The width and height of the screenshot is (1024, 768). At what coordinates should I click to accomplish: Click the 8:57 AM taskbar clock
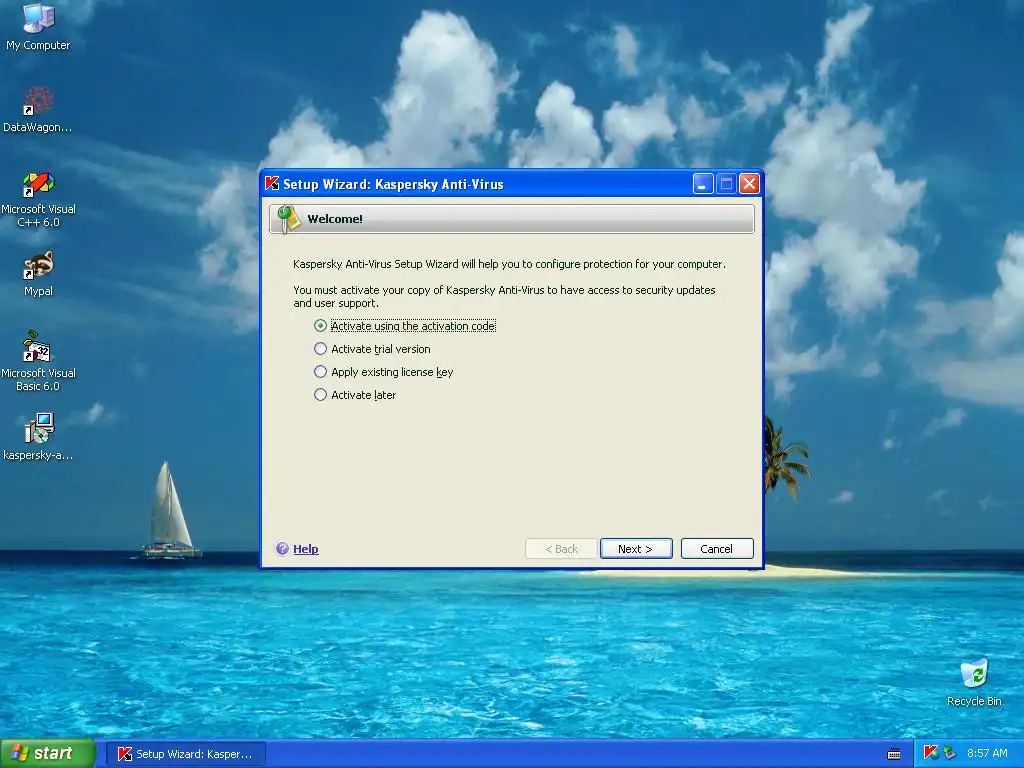pyautogui.click(x=987, y=753)
